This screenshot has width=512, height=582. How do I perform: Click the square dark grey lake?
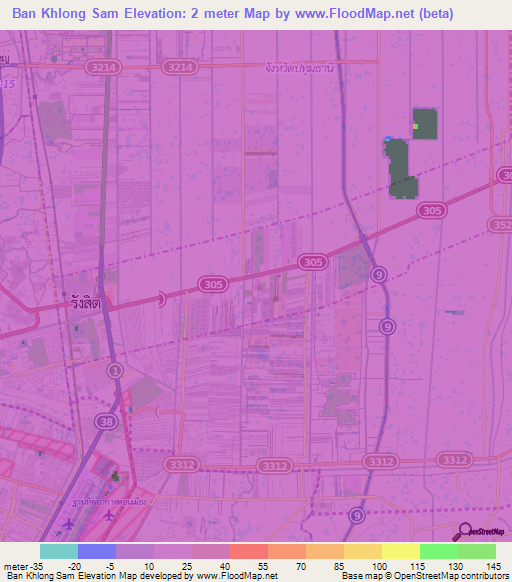(425, 124)
